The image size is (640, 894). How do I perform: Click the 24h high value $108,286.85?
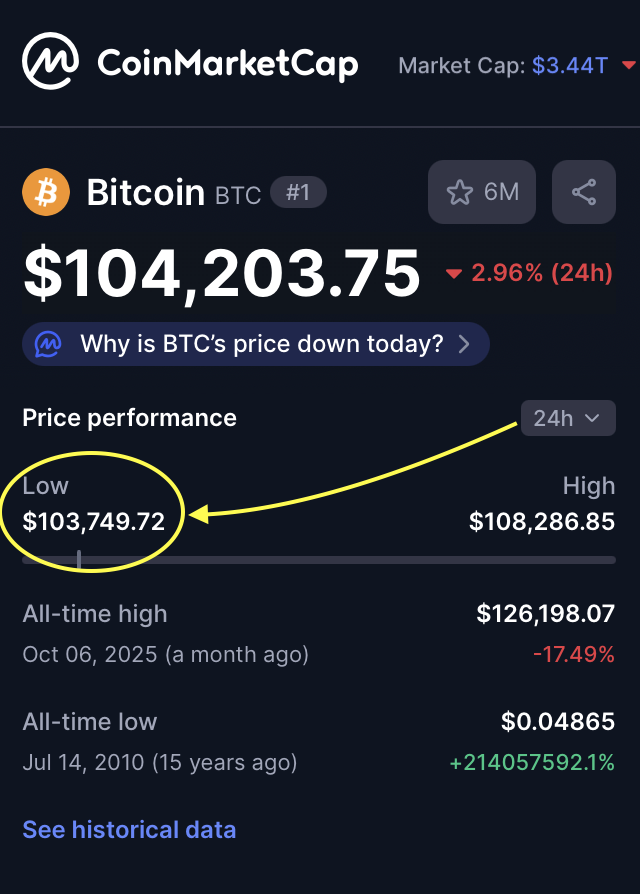coord(541,521)
